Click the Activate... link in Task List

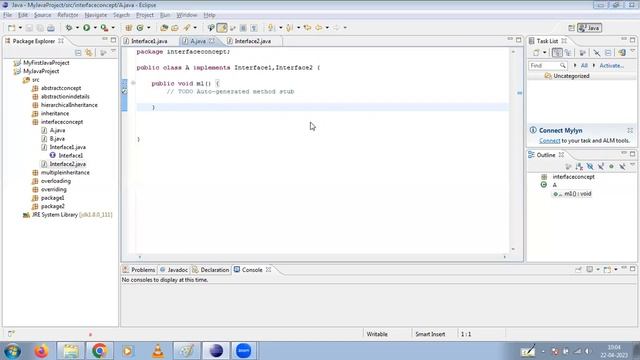pos(611,66)
